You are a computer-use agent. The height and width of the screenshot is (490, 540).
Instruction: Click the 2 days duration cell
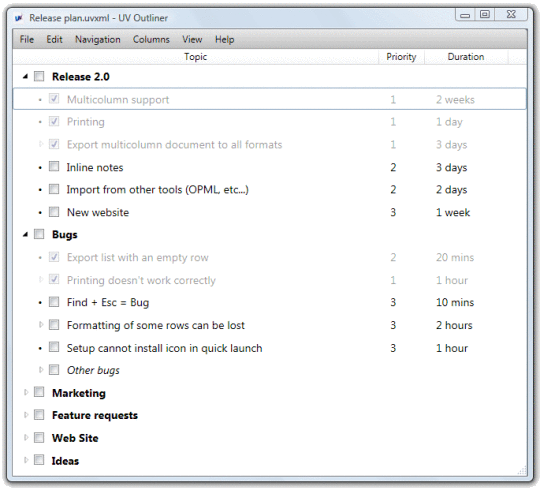pyautogui.click(x=451, y=190)
